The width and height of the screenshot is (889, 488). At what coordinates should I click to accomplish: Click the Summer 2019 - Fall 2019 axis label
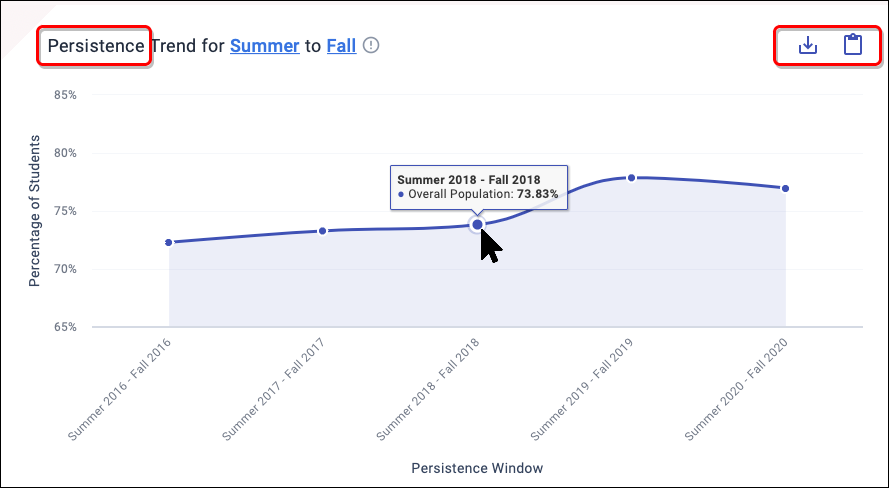pos(584,389)
